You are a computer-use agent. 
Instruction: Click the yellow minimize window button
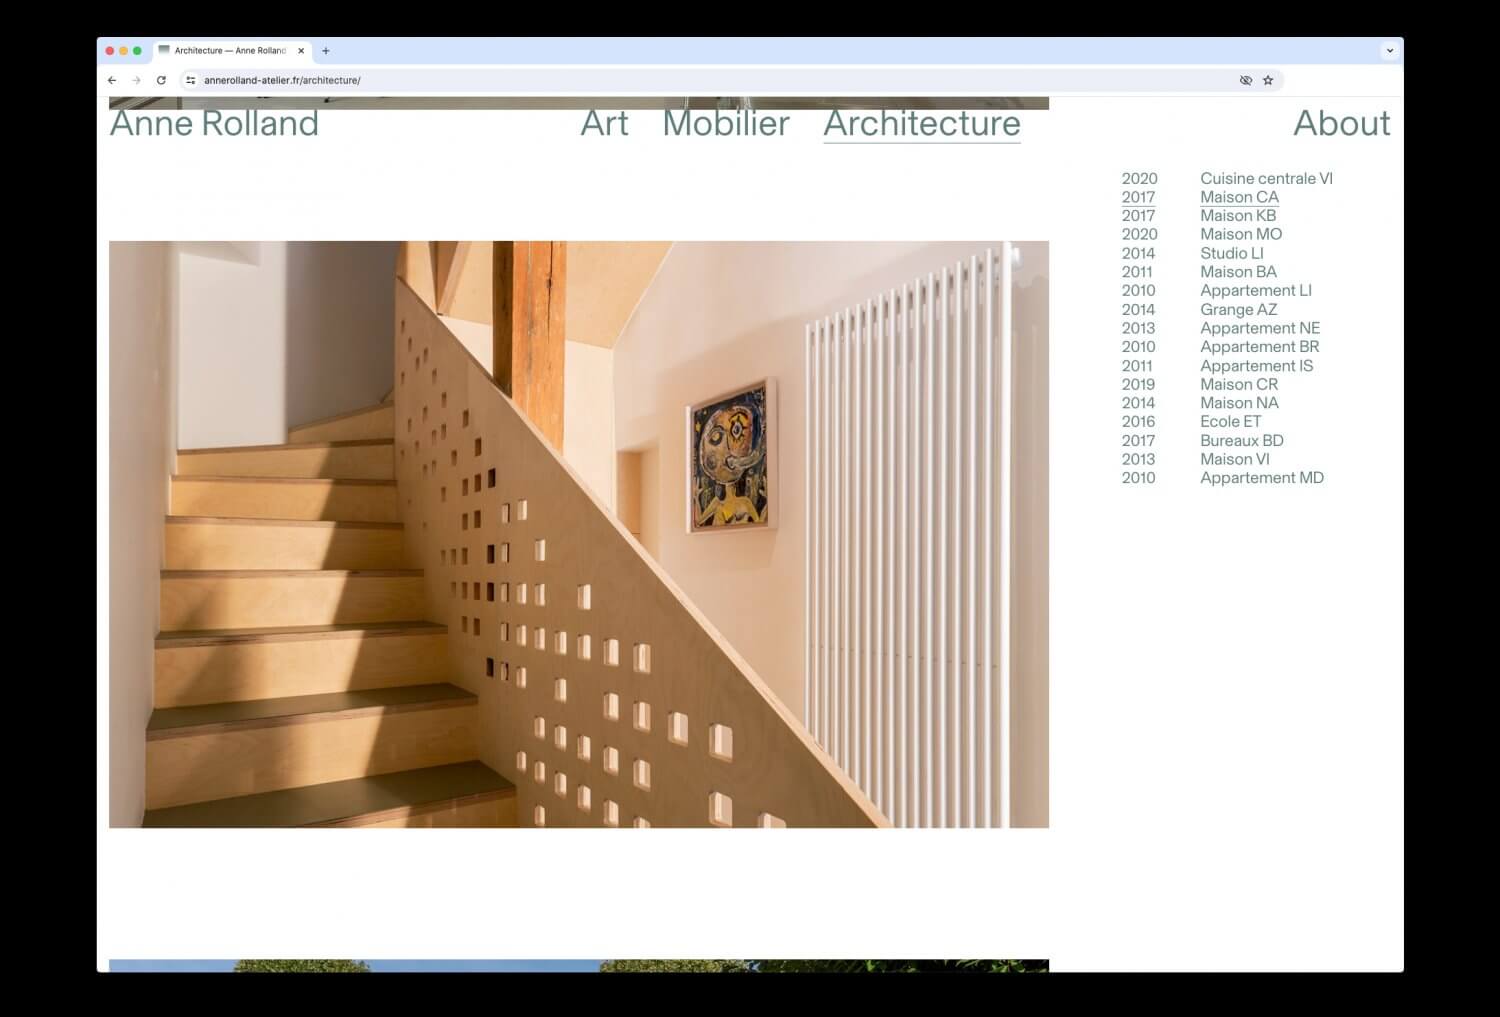pos(123,51)
